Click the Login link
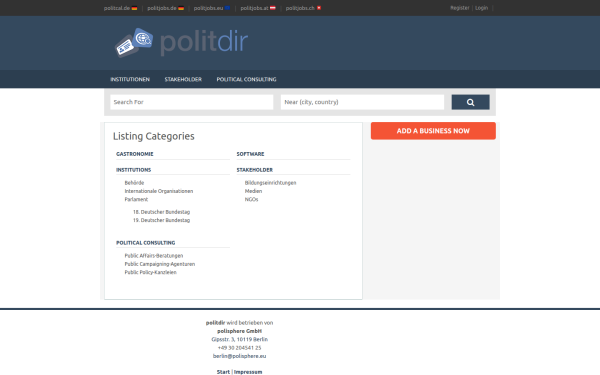The height and width of the screenshot is (375, 600). pos(481,8)
